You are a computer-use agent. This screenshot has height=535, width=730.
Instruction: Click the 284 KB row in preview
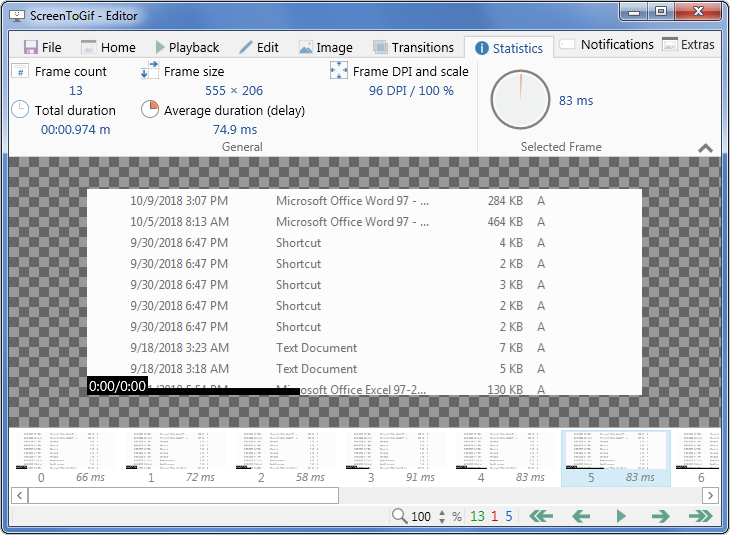pos(364,201)
